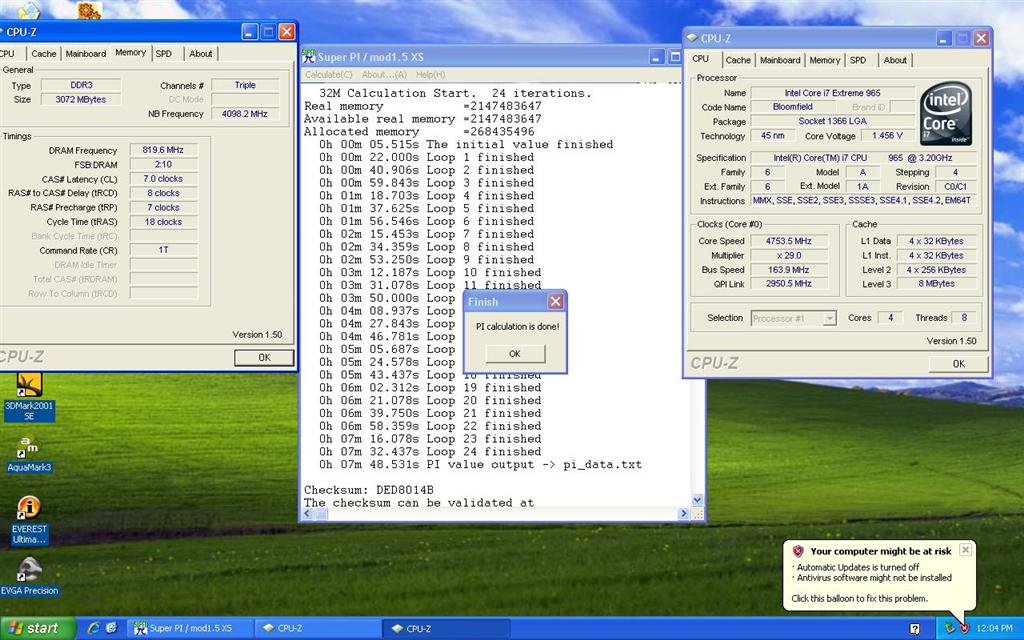
Task: Click the Windows start button
Action: click(x=37, y=628)
